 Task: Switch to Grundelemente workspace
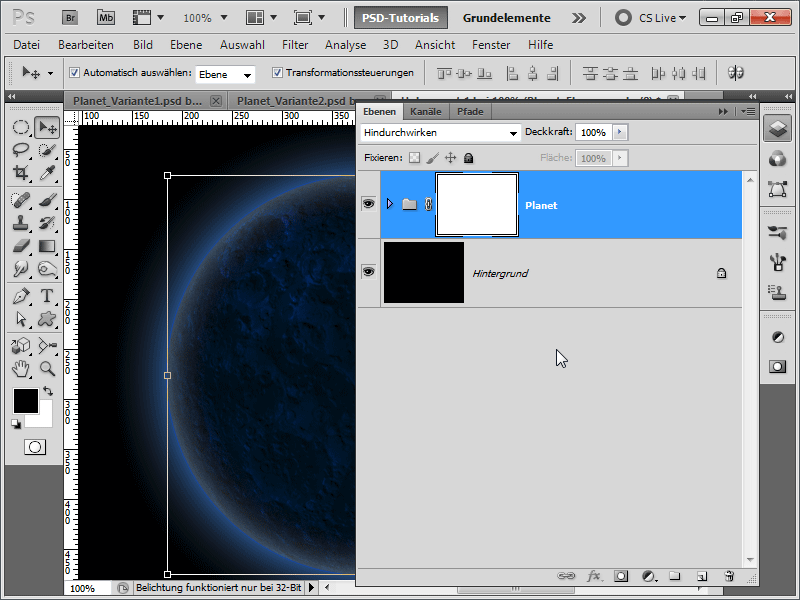[507, 18]
